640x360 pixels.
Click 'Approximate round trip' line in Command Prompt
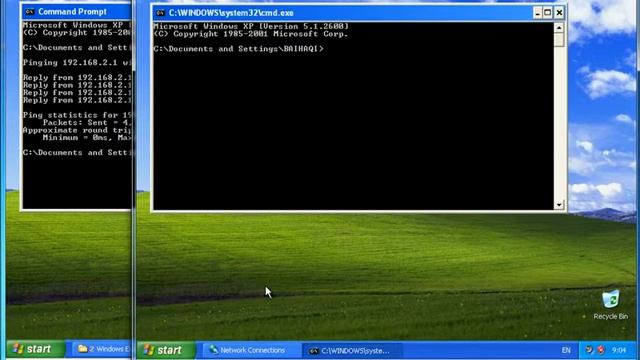(77, 130)
